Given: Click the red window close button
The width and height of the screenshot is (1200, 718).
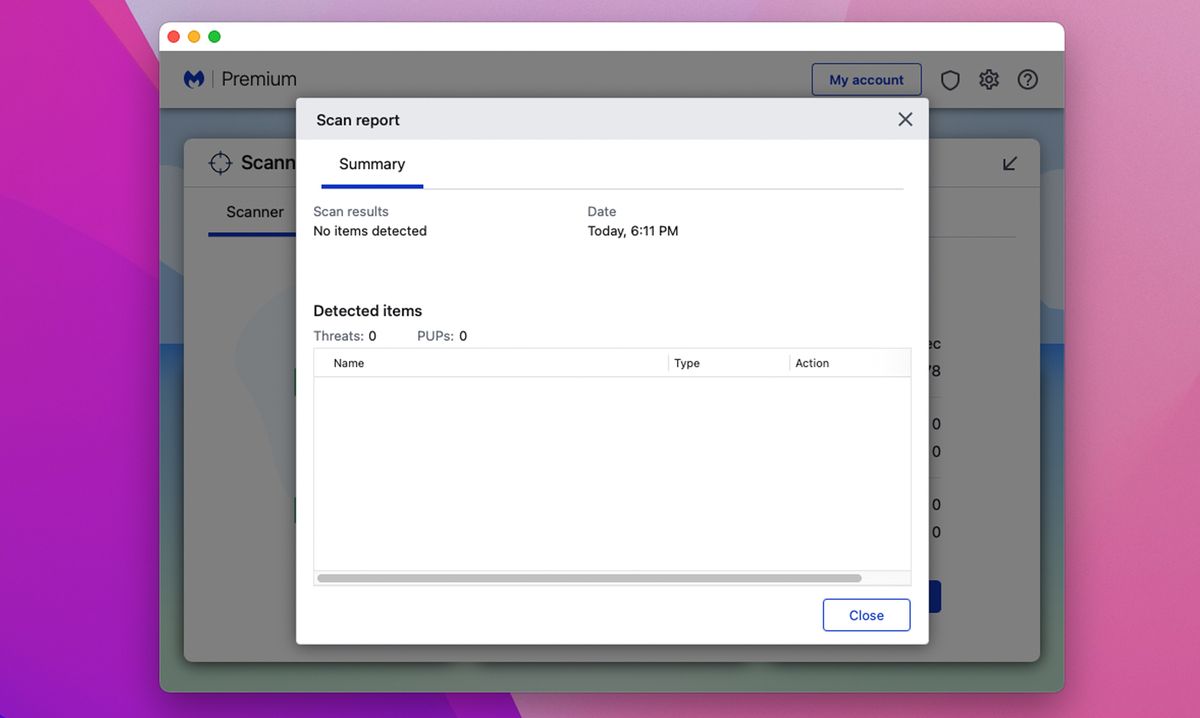Looking at the screenshot, I should pyautogui.click(x=173, y=37).
